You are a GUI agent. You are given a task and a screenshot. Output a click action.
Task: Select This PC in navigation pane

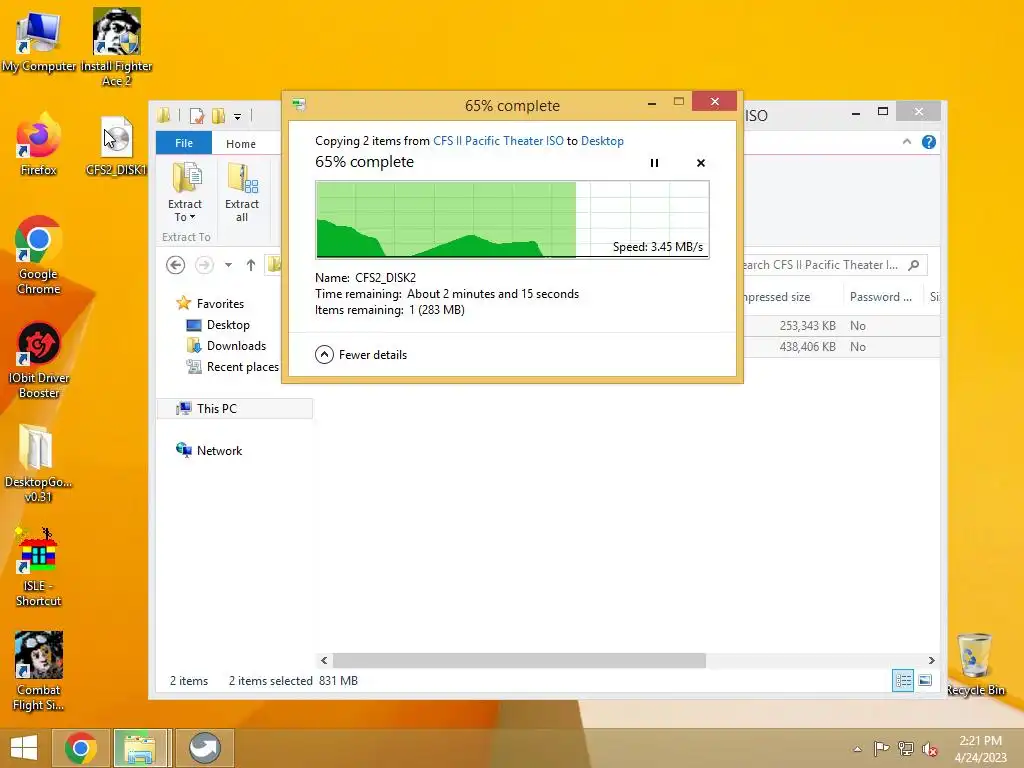[x=234, y=408]
